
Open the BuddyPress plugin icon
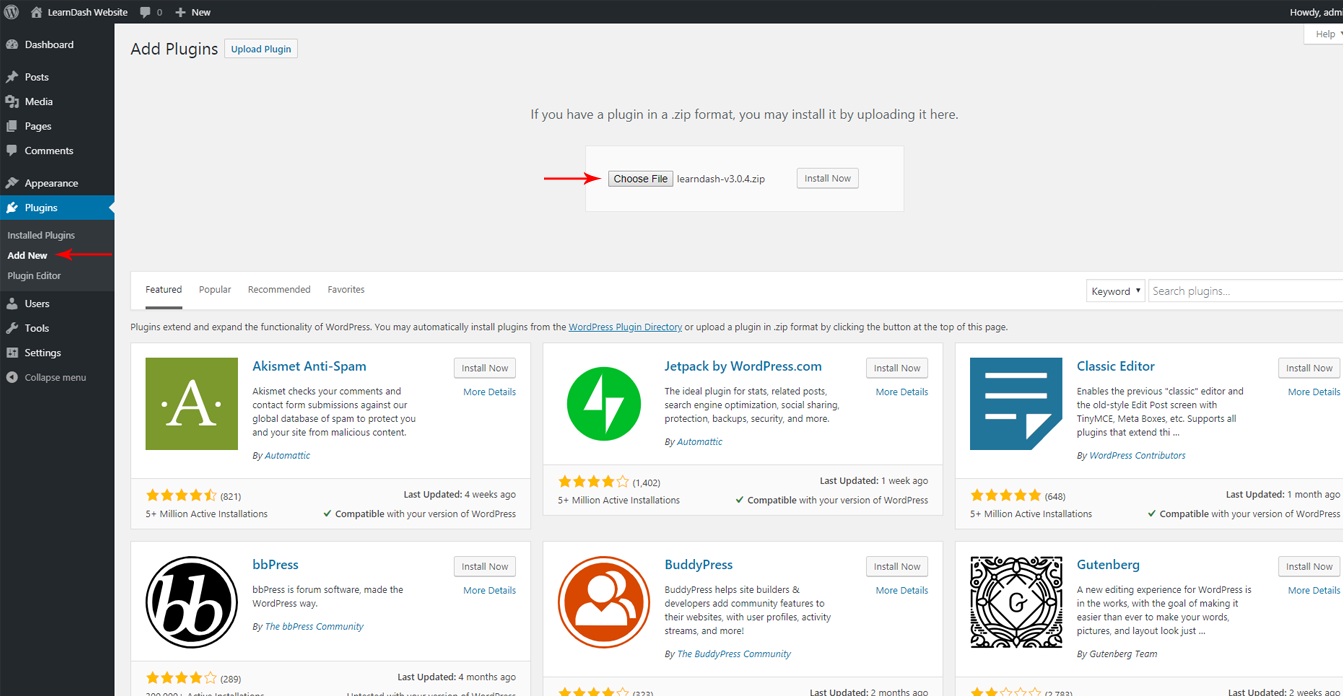(x=604, y=603)
